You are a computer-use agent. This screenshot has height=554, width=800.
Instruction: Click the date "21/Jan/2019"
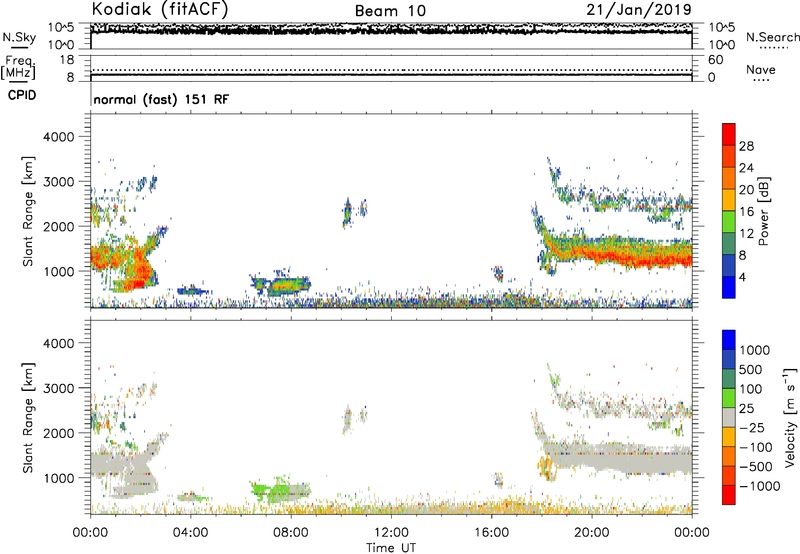tap(639, 9)
